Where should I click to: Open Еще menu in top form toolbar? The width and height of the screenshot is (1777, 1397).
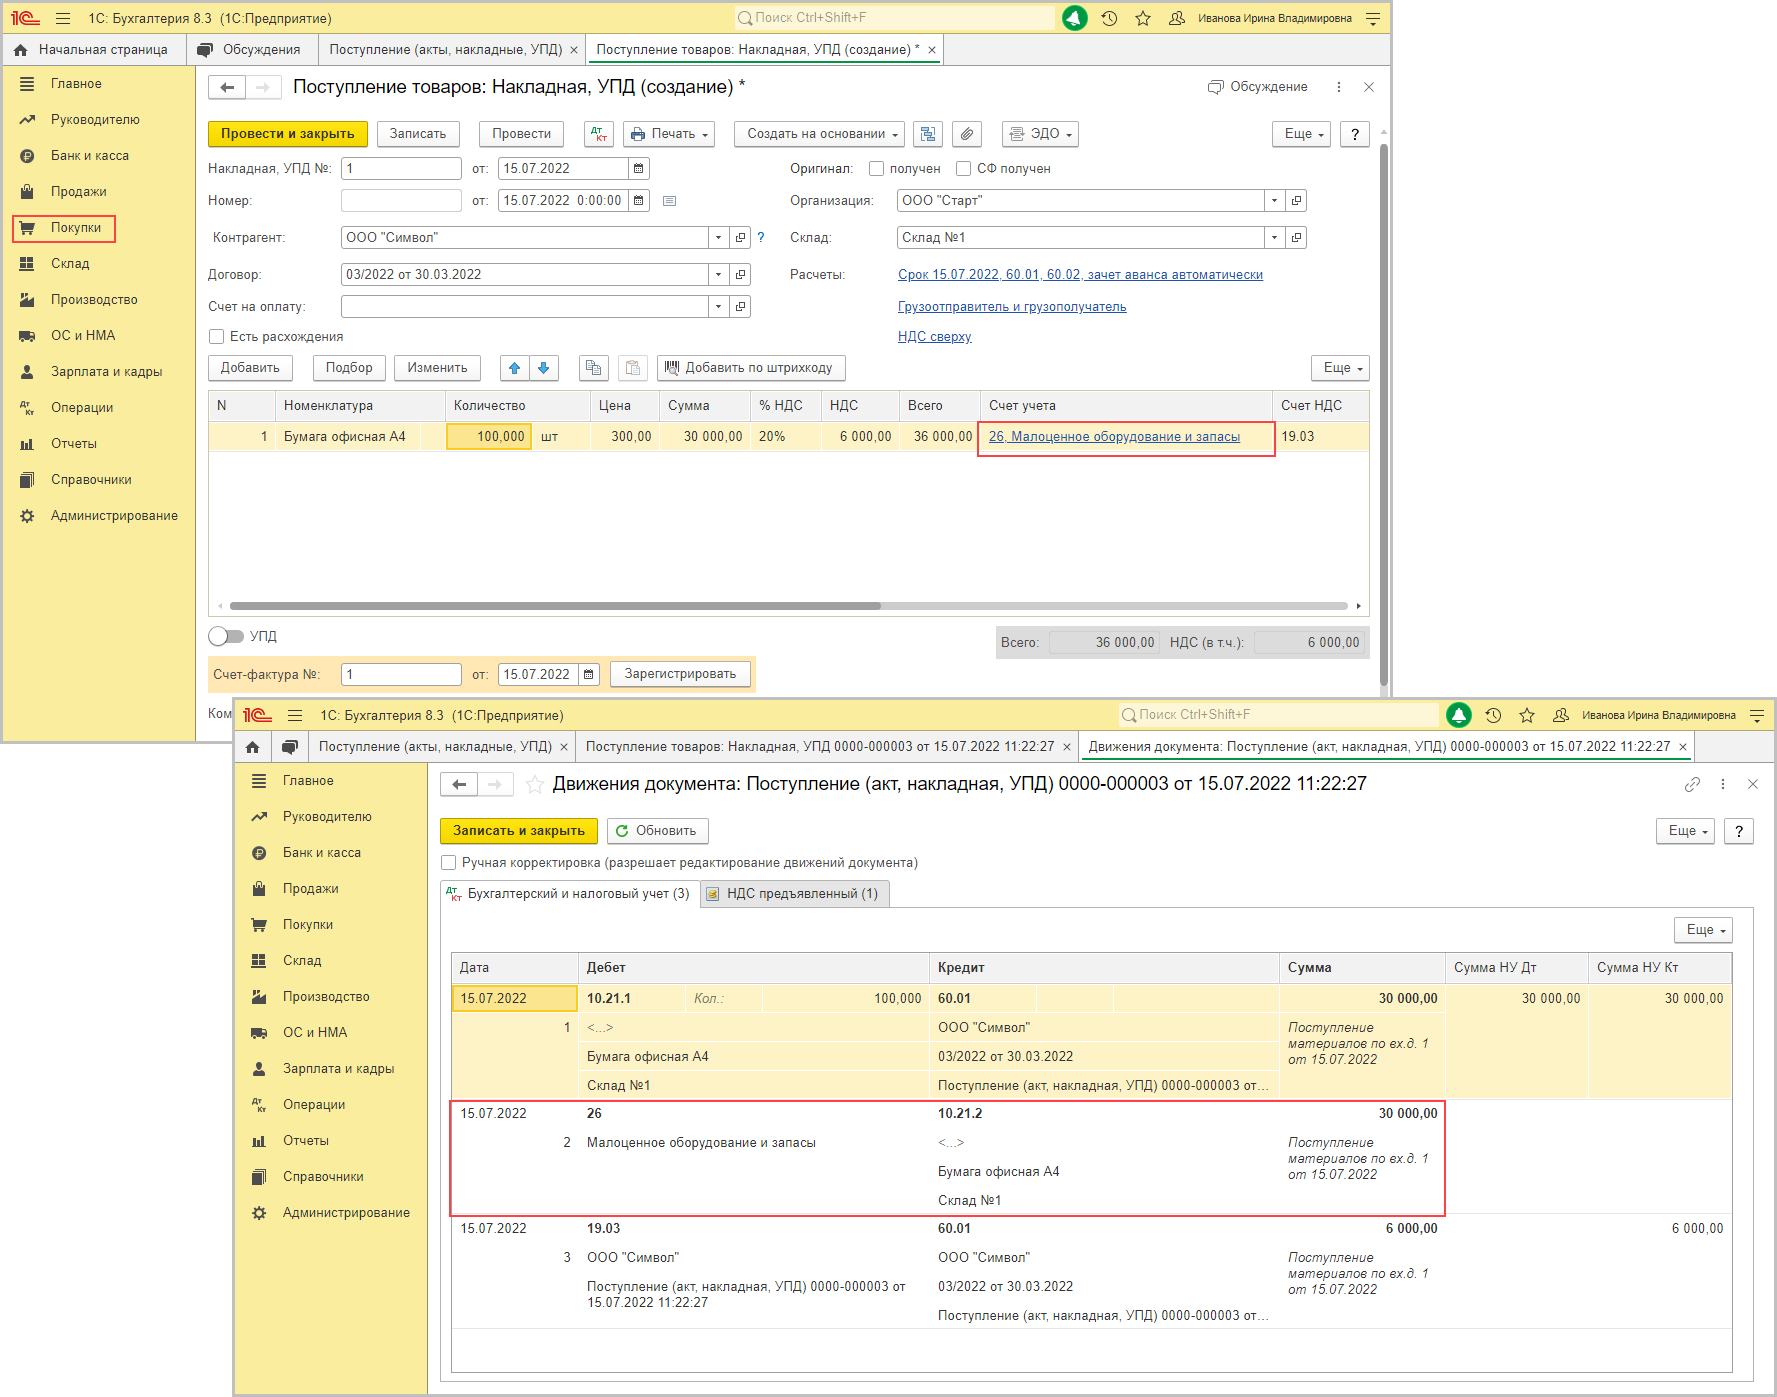click(x=1301, y=134)
